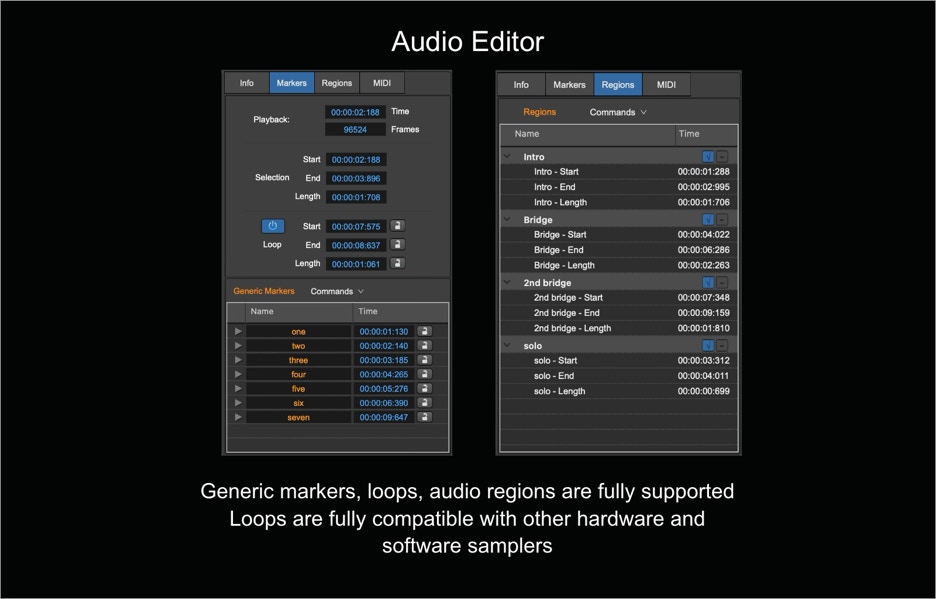Play from marker three using its arrow
The width and height of the screenshot is (936, 599).
238,360
